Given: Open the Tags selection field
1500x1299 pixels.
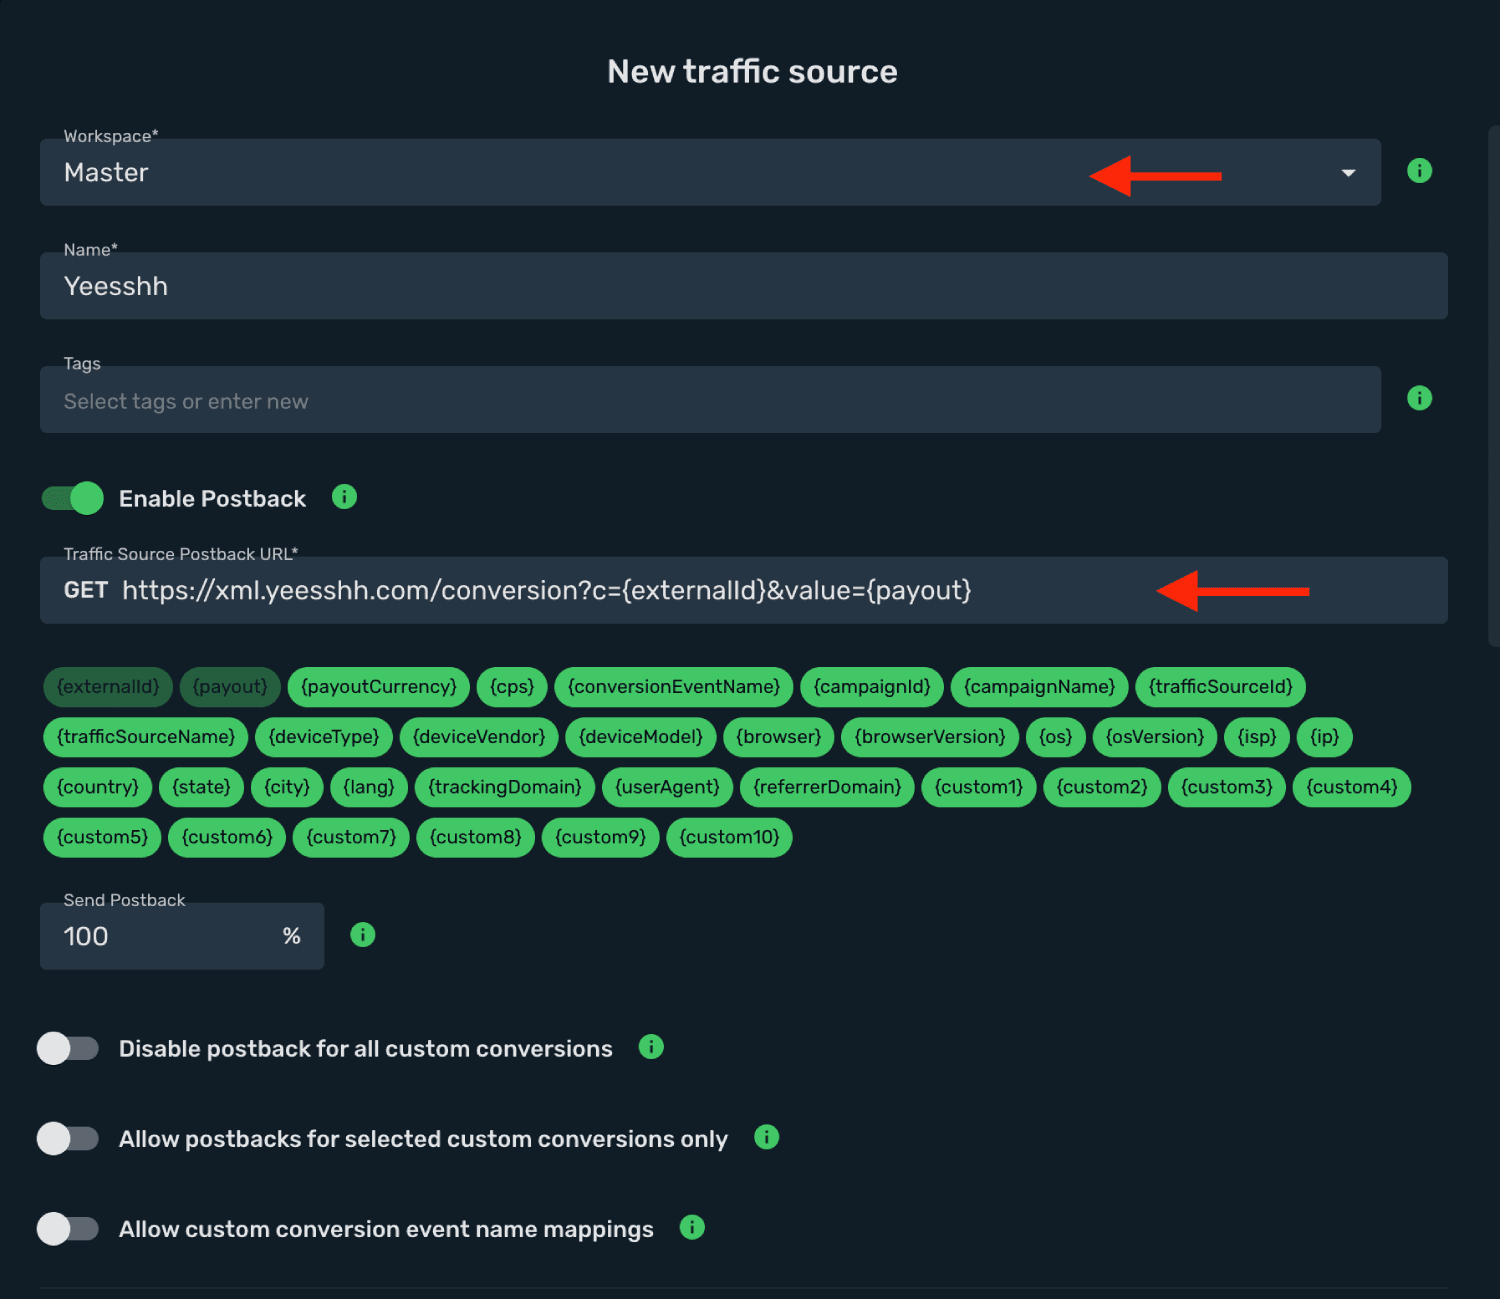Looking at the screenshot, I should tap(710, 399).
